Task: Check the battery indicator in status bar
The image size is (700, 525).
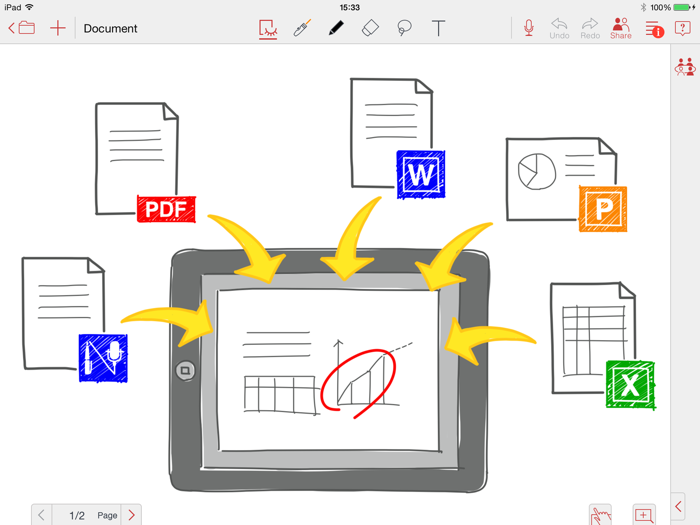Action: pos(683,7)
